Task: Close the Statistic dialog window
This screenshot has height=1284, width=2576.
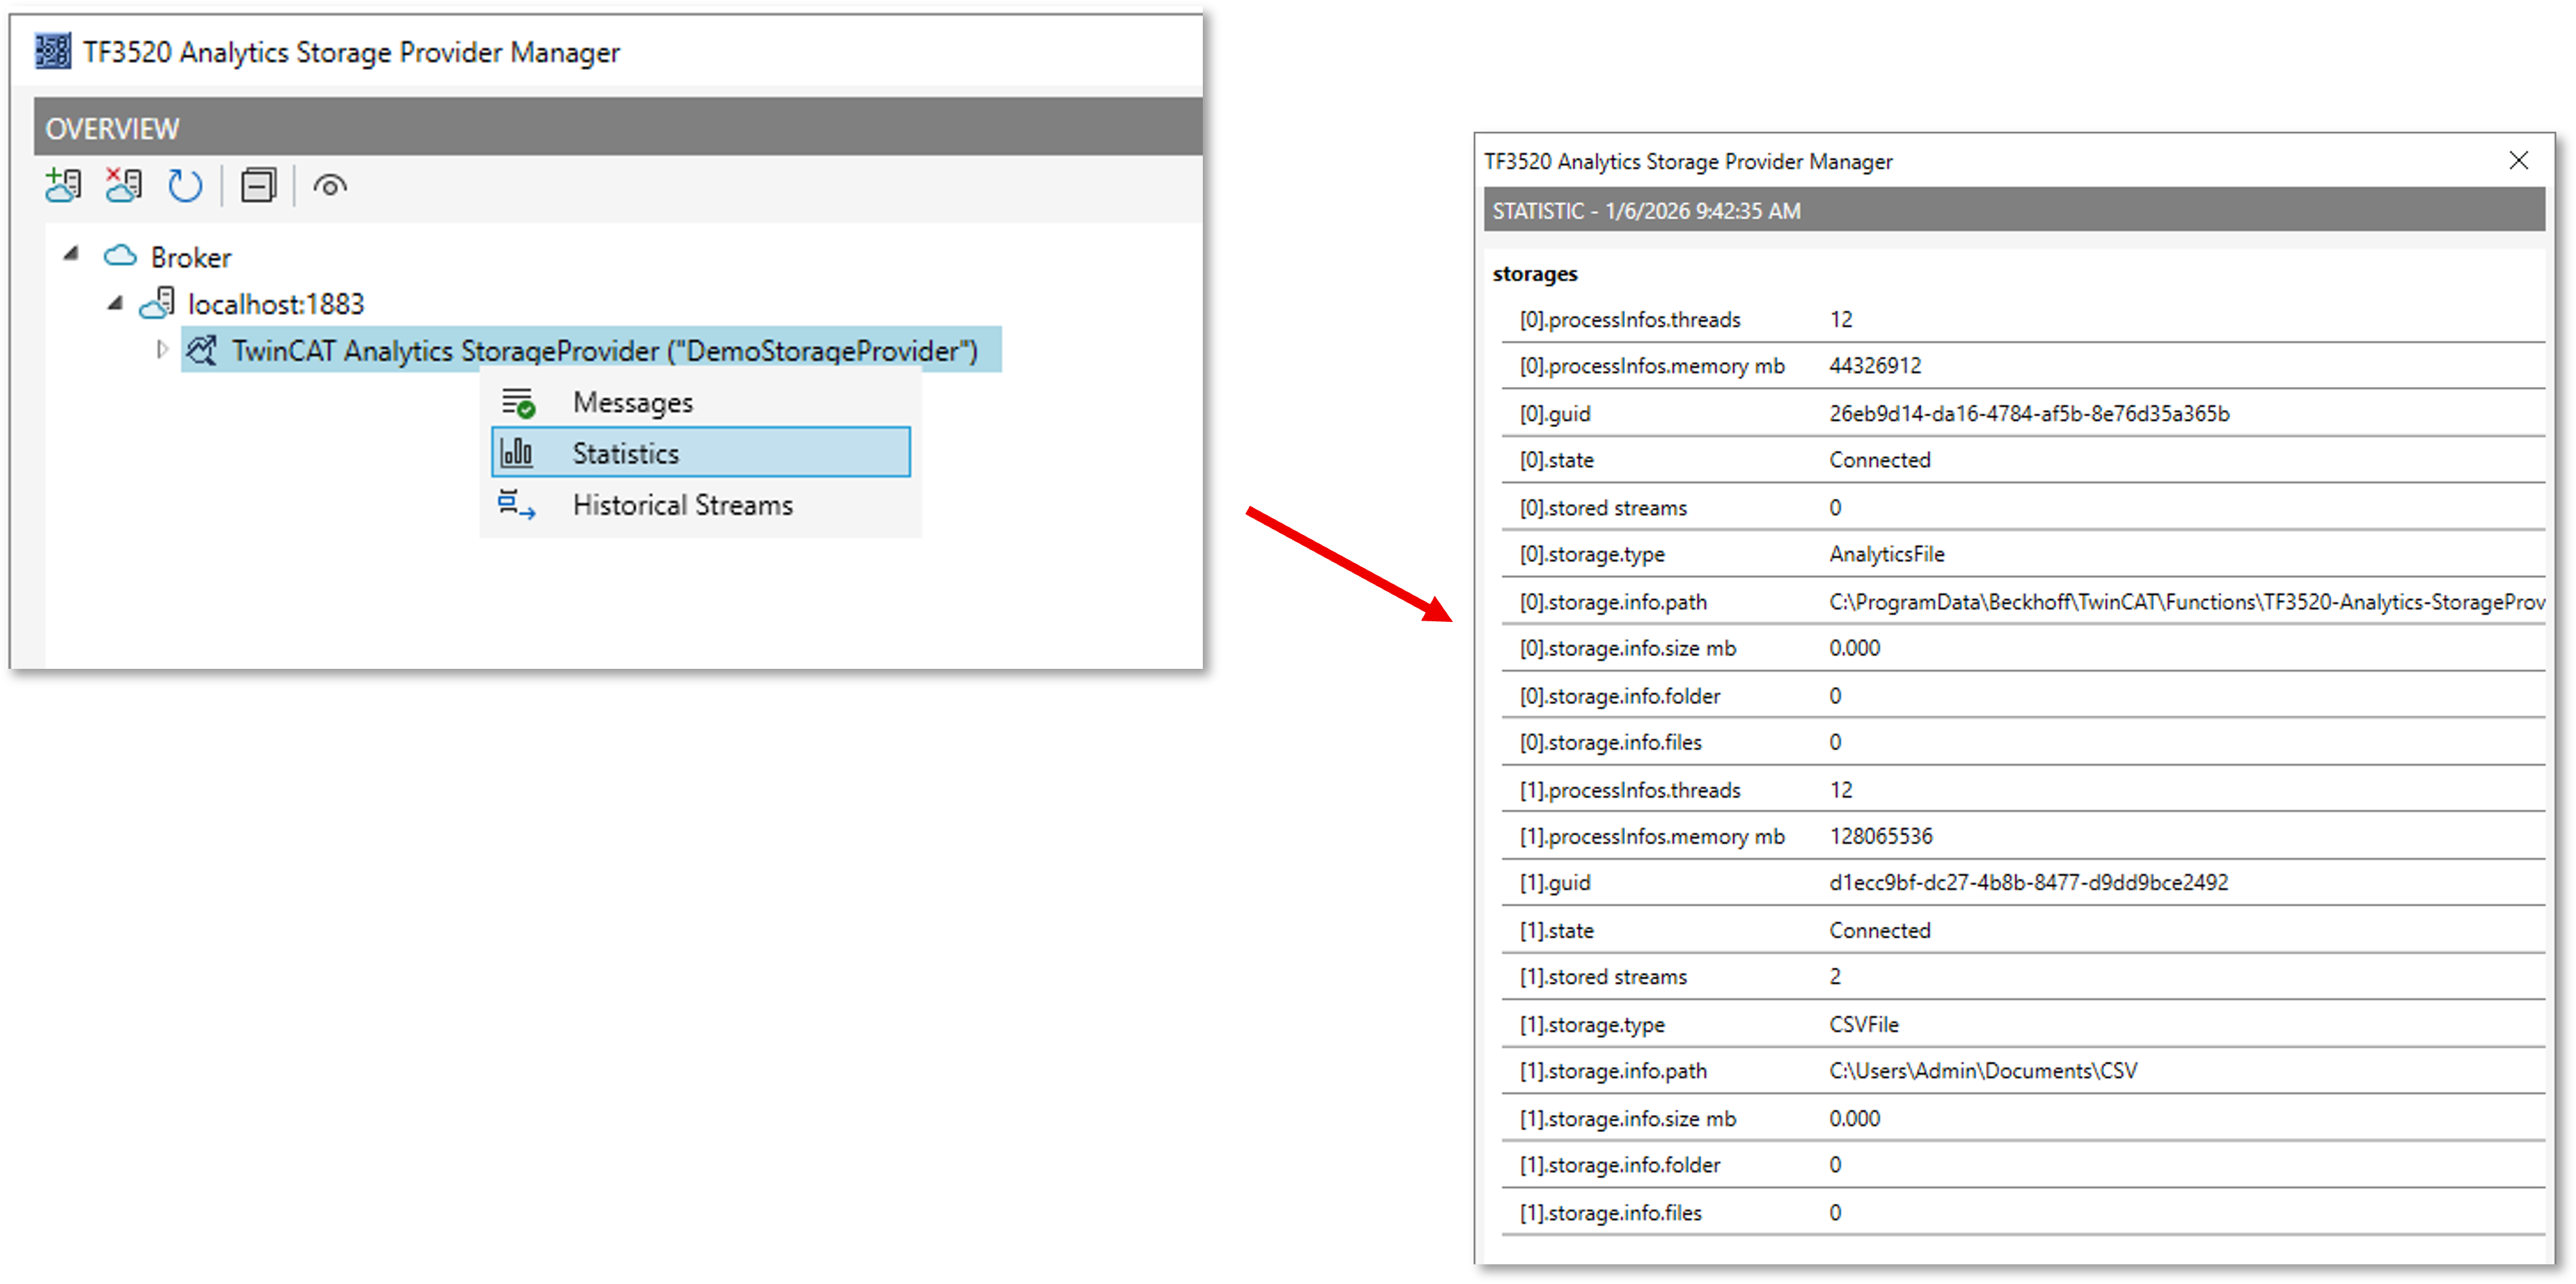Action: pos(2518,160)
